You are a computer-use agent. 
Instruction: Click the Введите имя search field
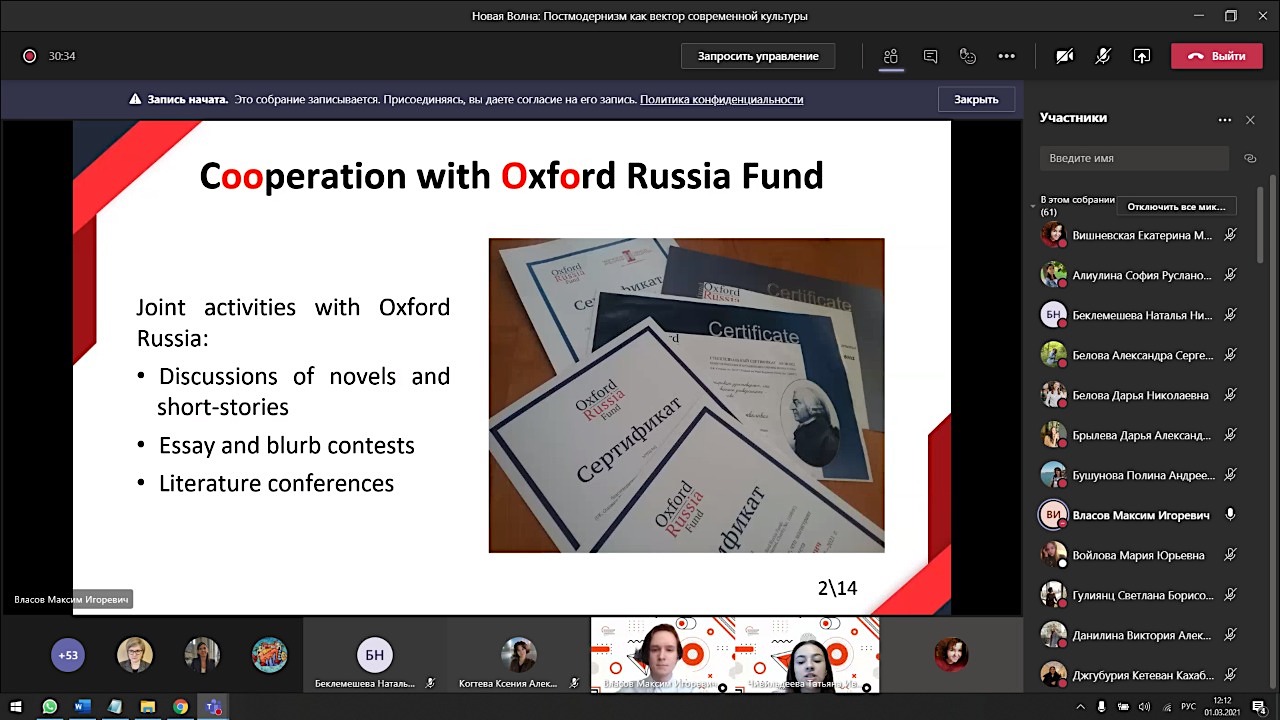point(1133,158)
